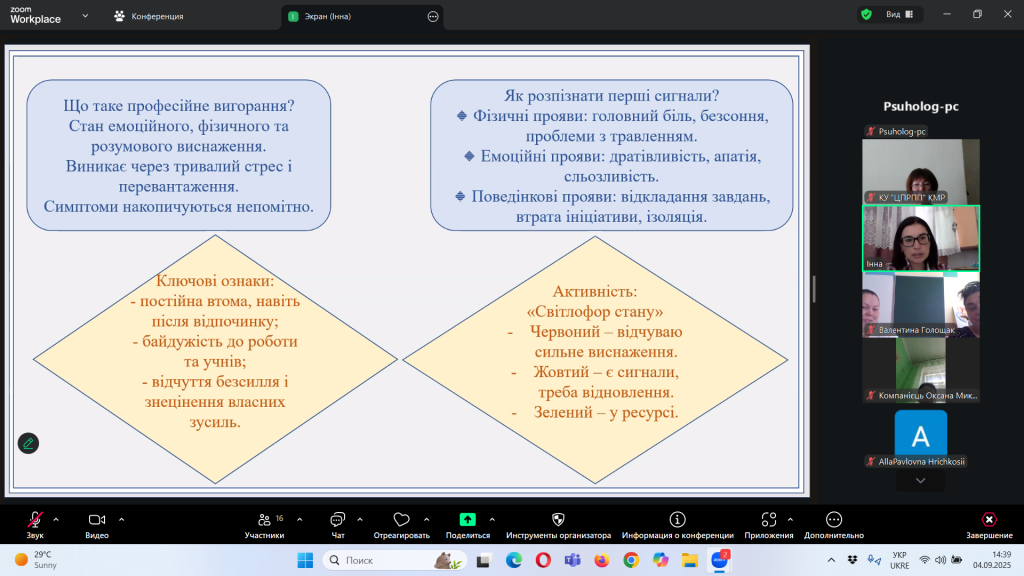1024x576 pixels.
Task: Switch to the Конференция tab
Action: click(x=148, y=16)
